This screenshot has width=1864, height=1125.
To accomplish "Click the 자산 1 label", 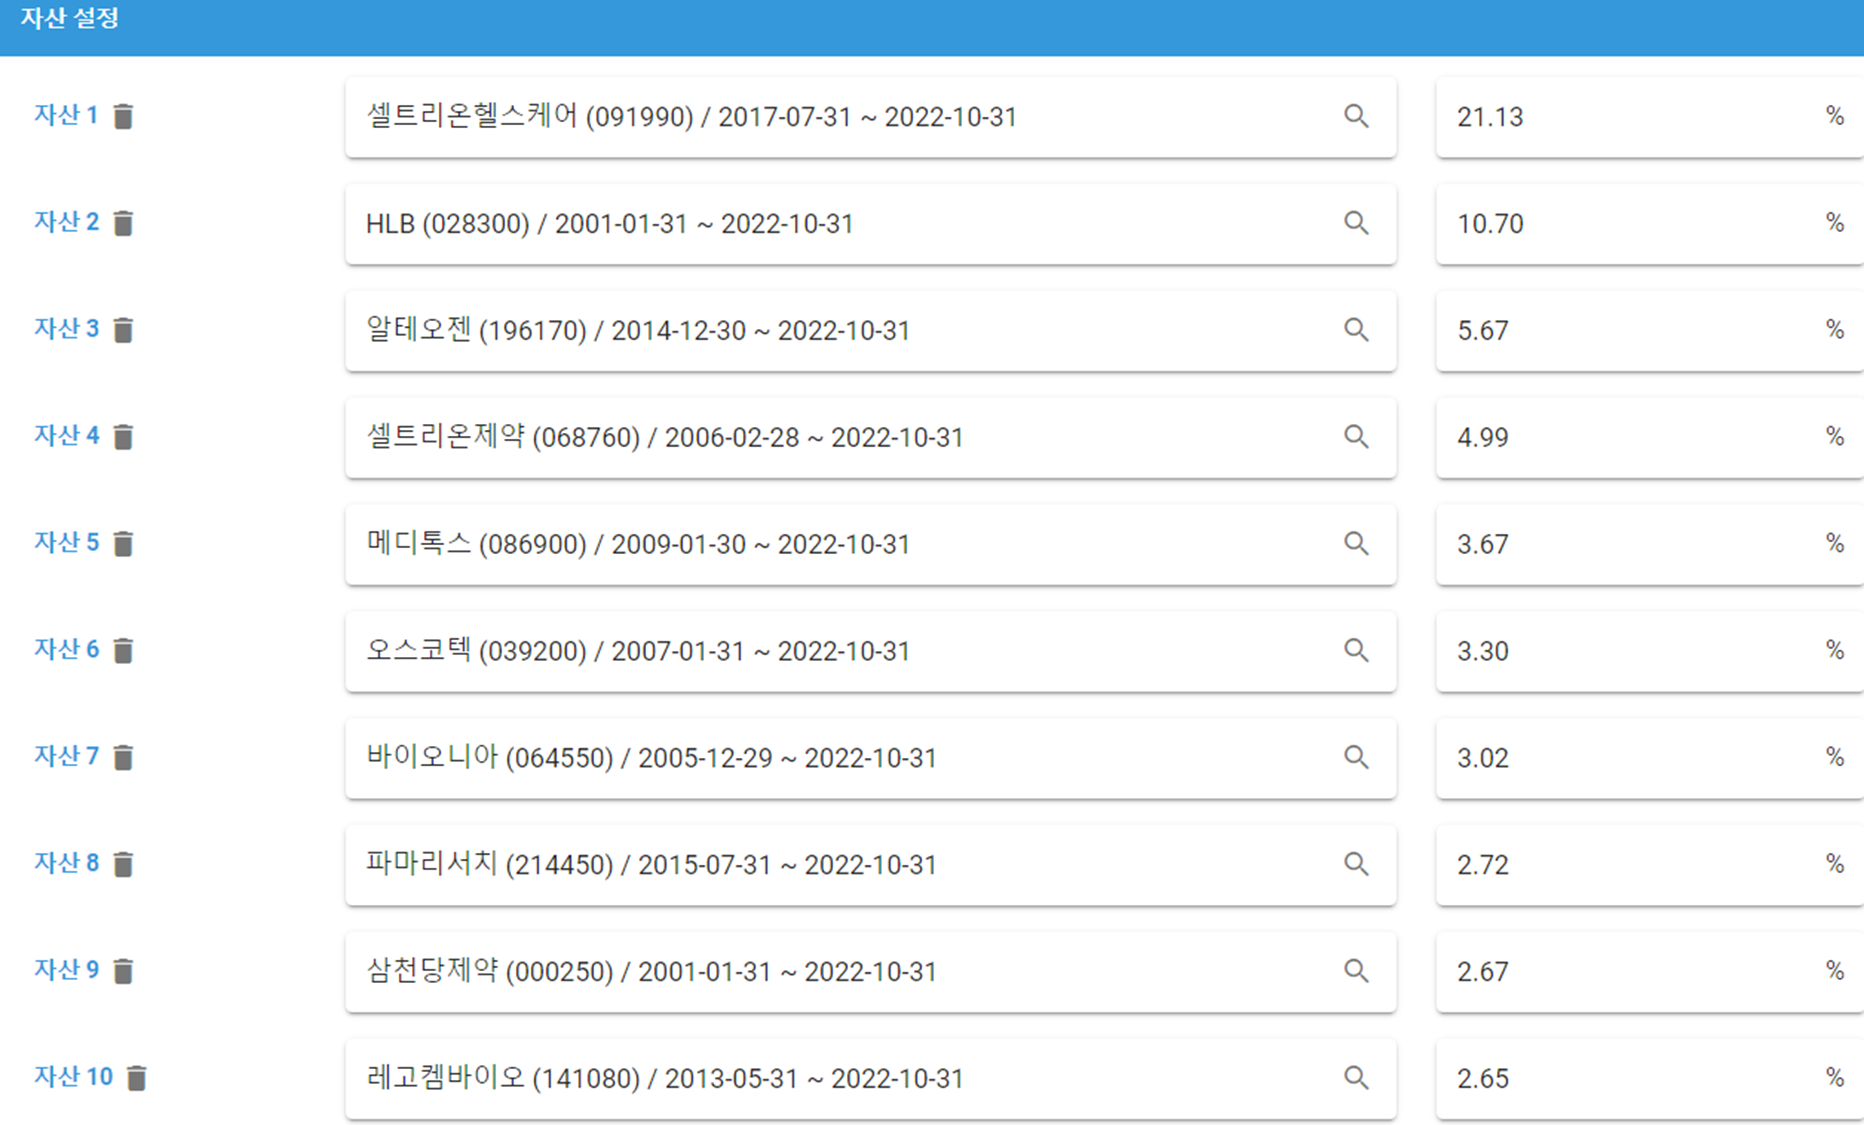I will point(66,115).
